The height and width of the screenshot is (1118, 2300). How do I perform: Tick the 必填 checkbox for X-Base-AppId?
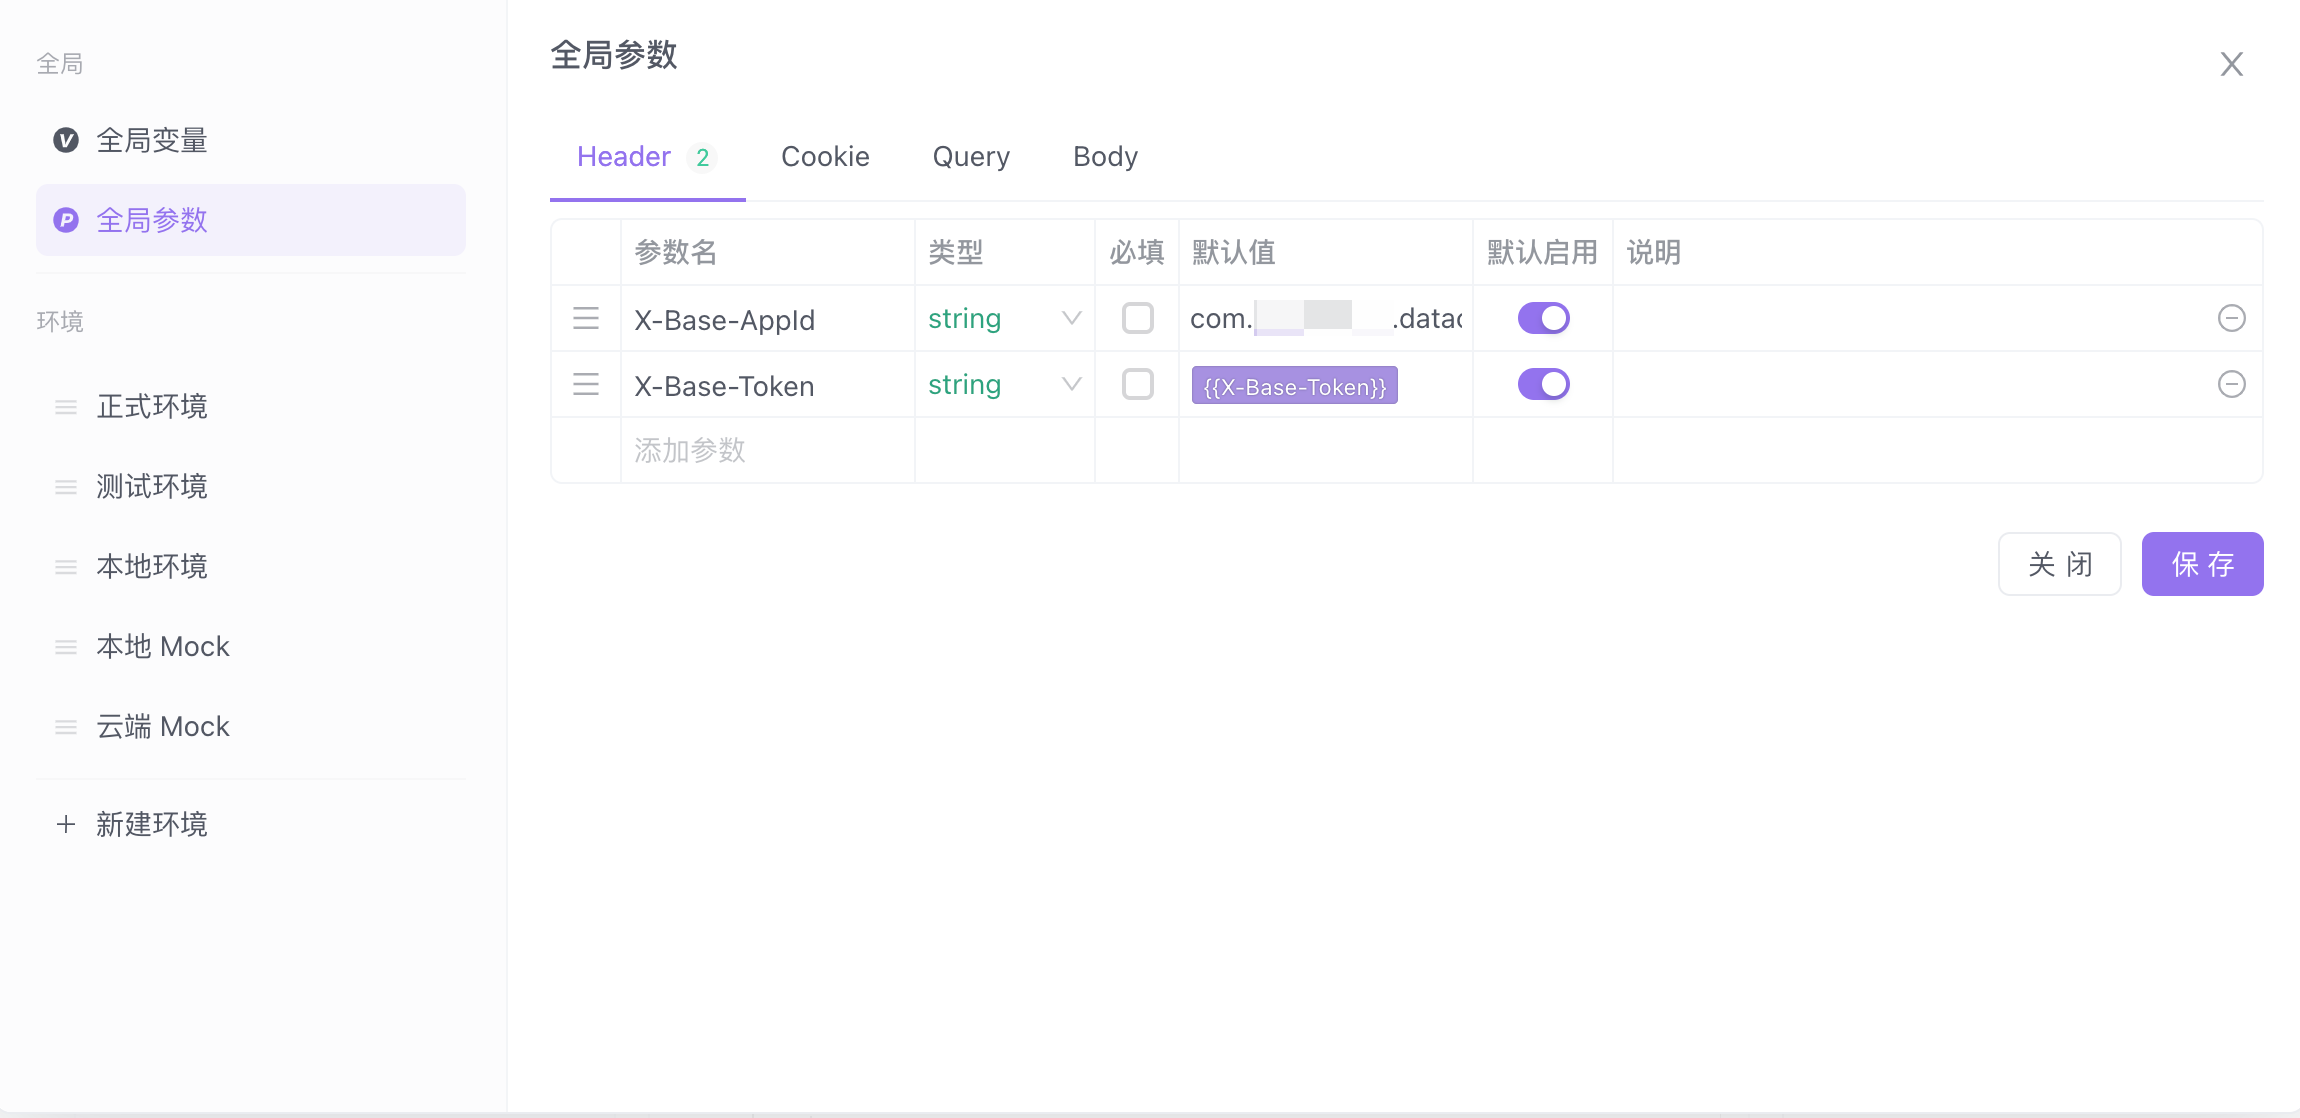(1137, 318)
